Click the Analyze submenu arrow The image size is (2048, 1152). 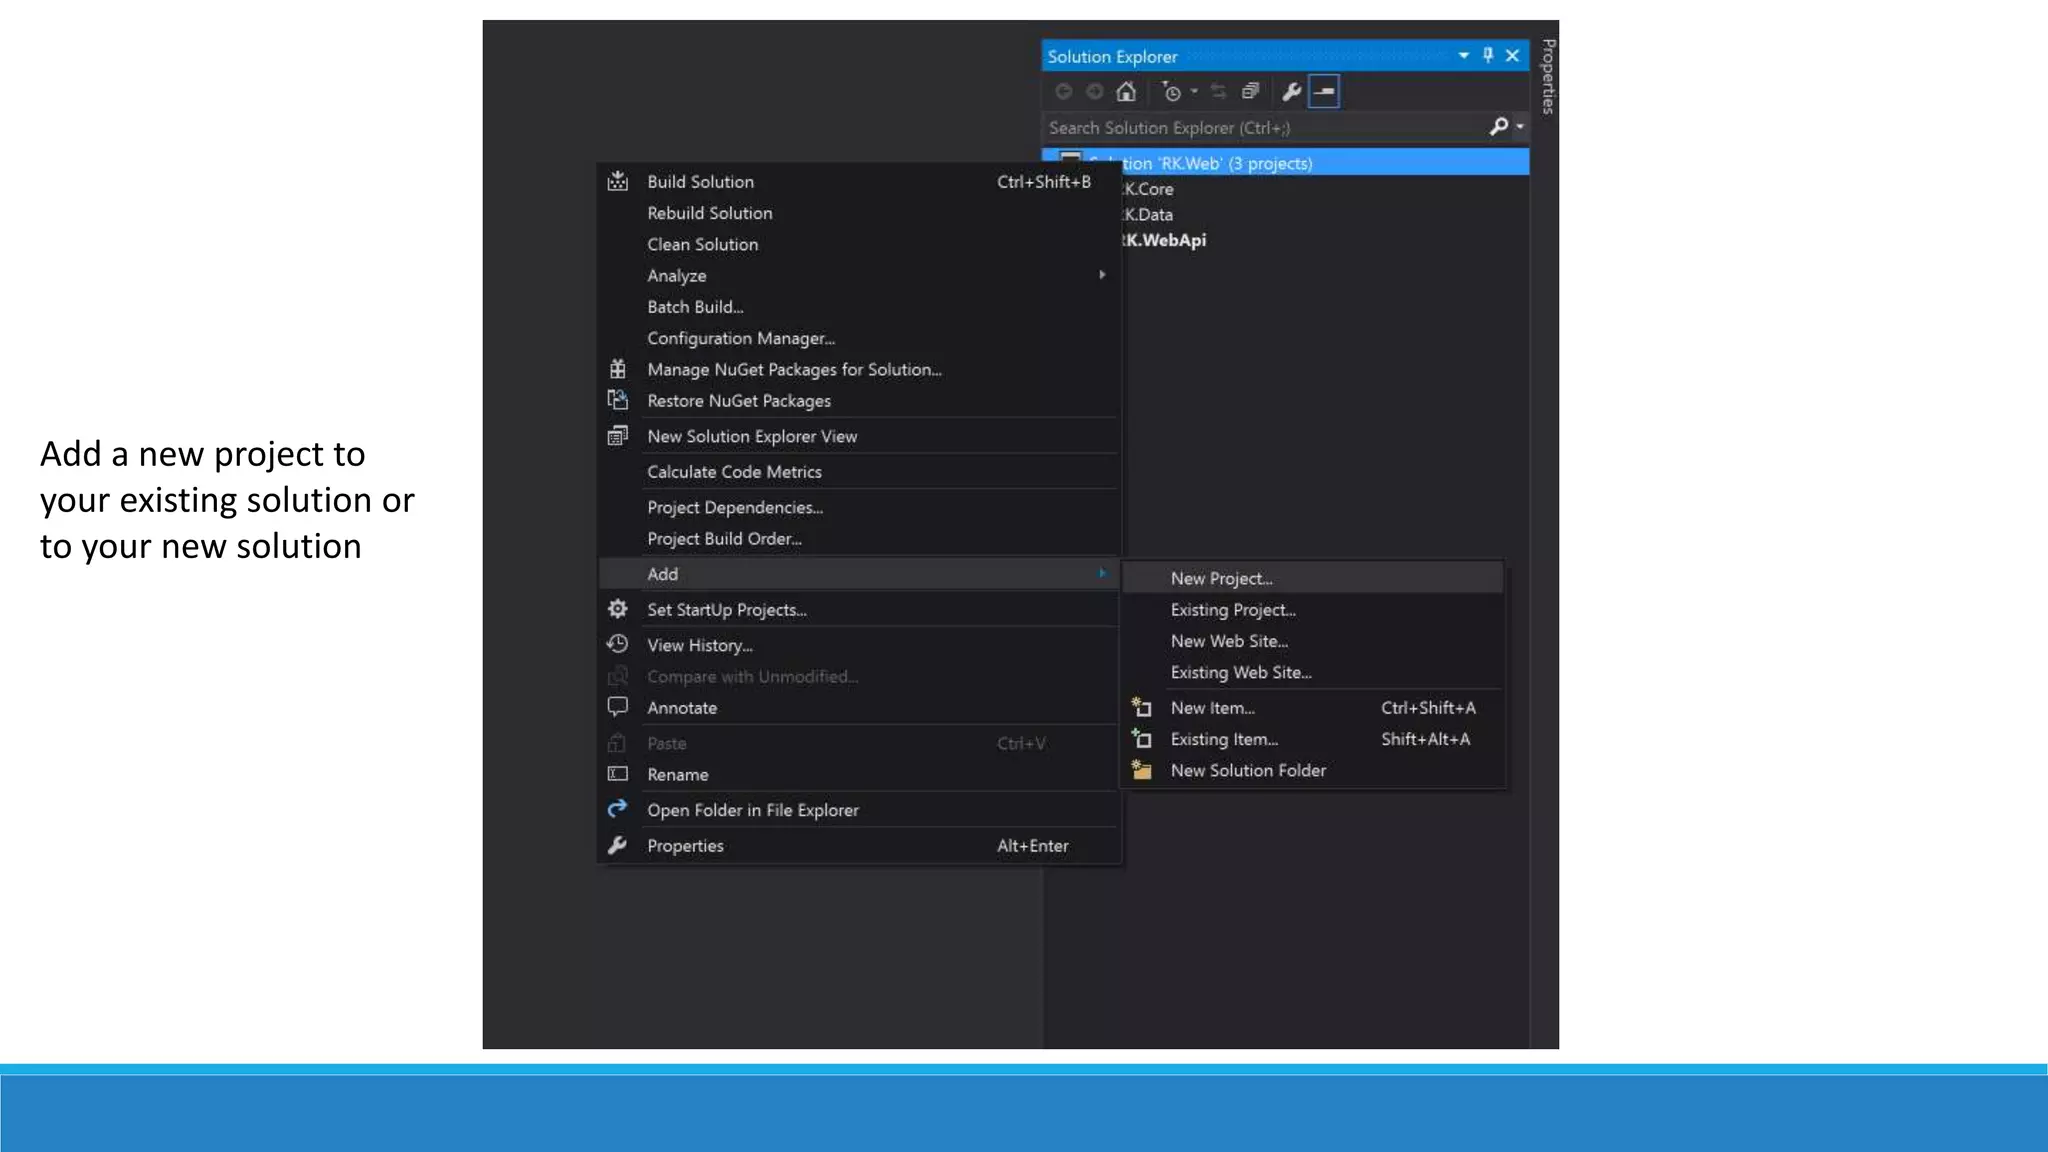(1102, 275)
